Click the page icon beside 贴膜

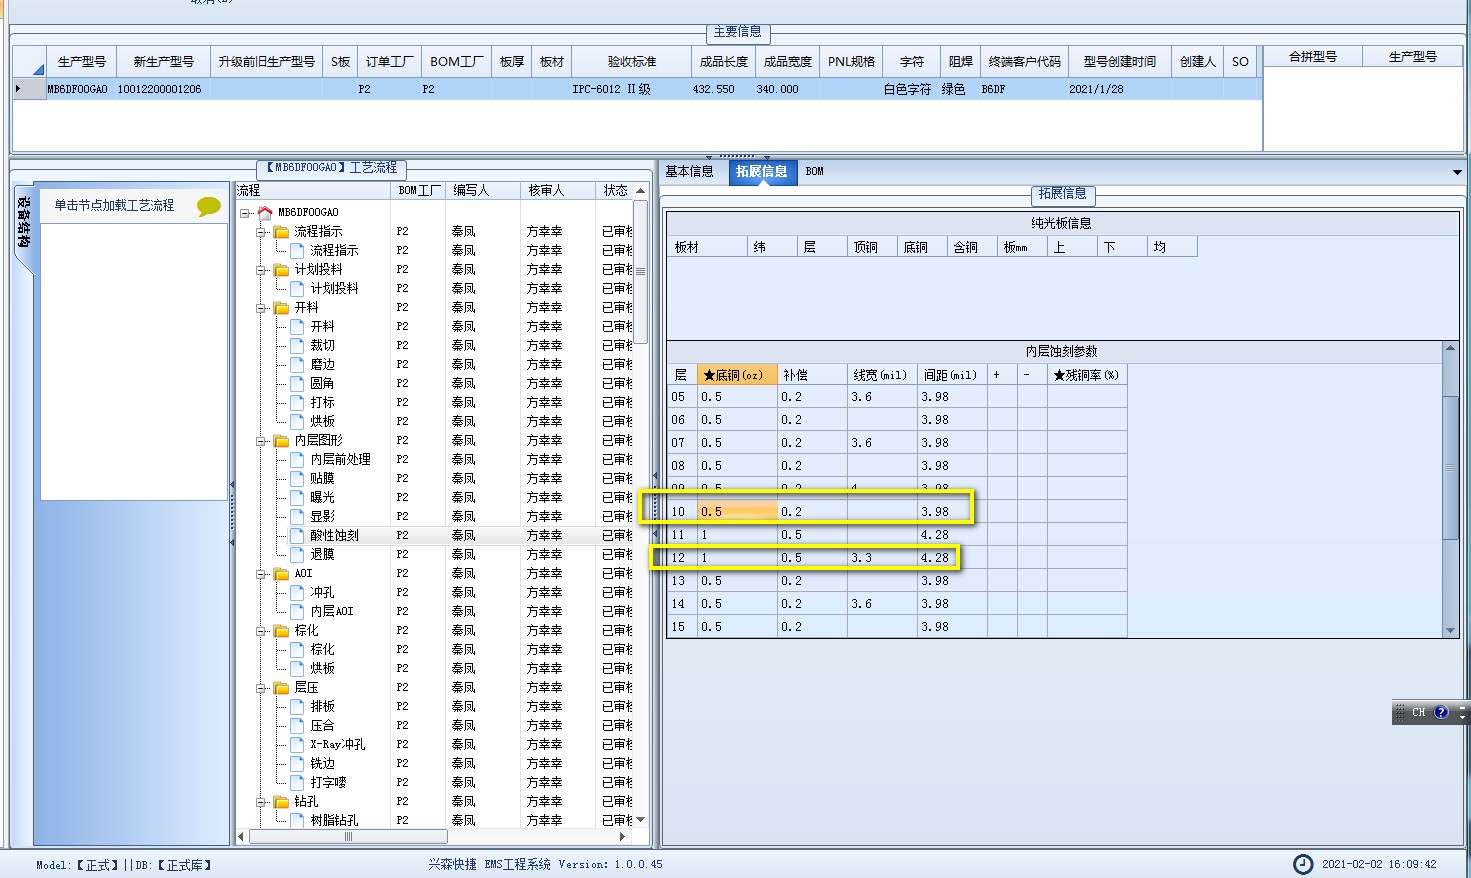point(297,478)
